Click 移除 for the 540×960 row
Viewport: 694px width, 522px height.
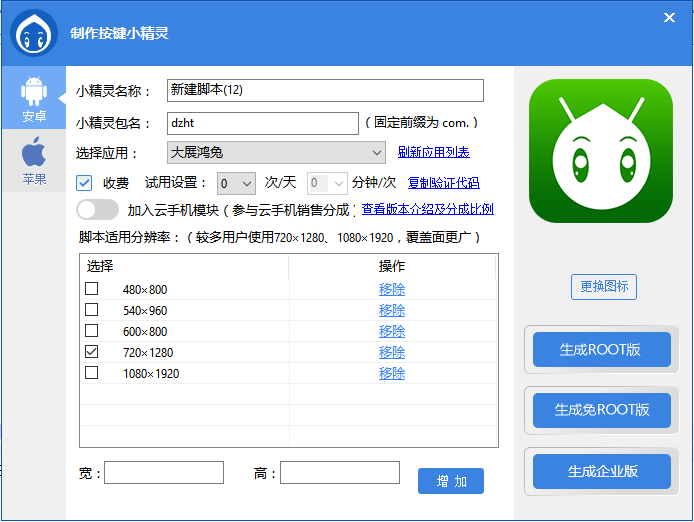click(x=392, y=310)
